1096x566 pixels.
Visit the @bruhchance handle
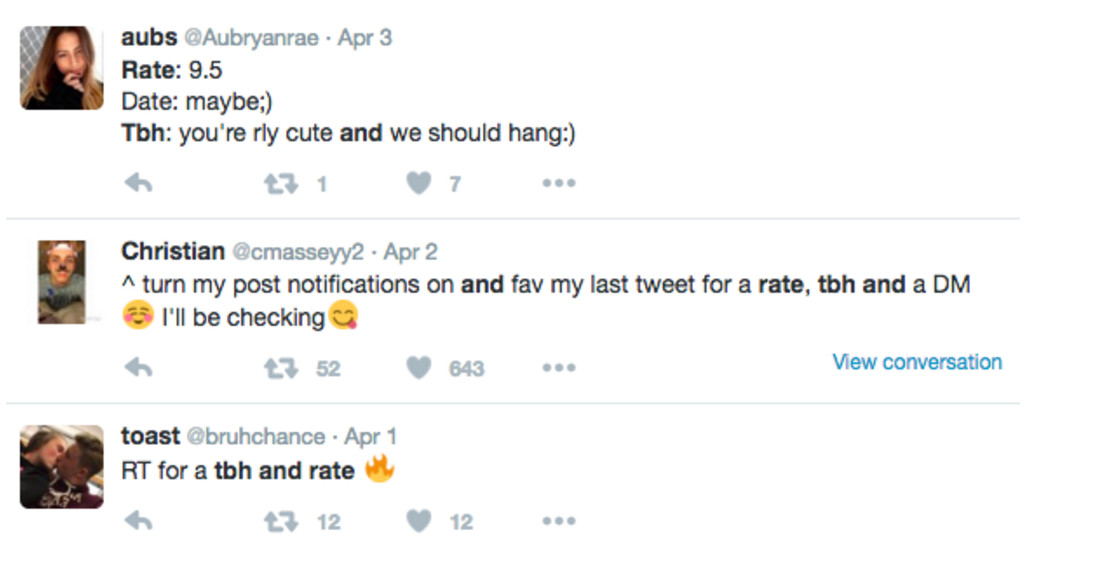pyautogui.click(x=255, y=437)
